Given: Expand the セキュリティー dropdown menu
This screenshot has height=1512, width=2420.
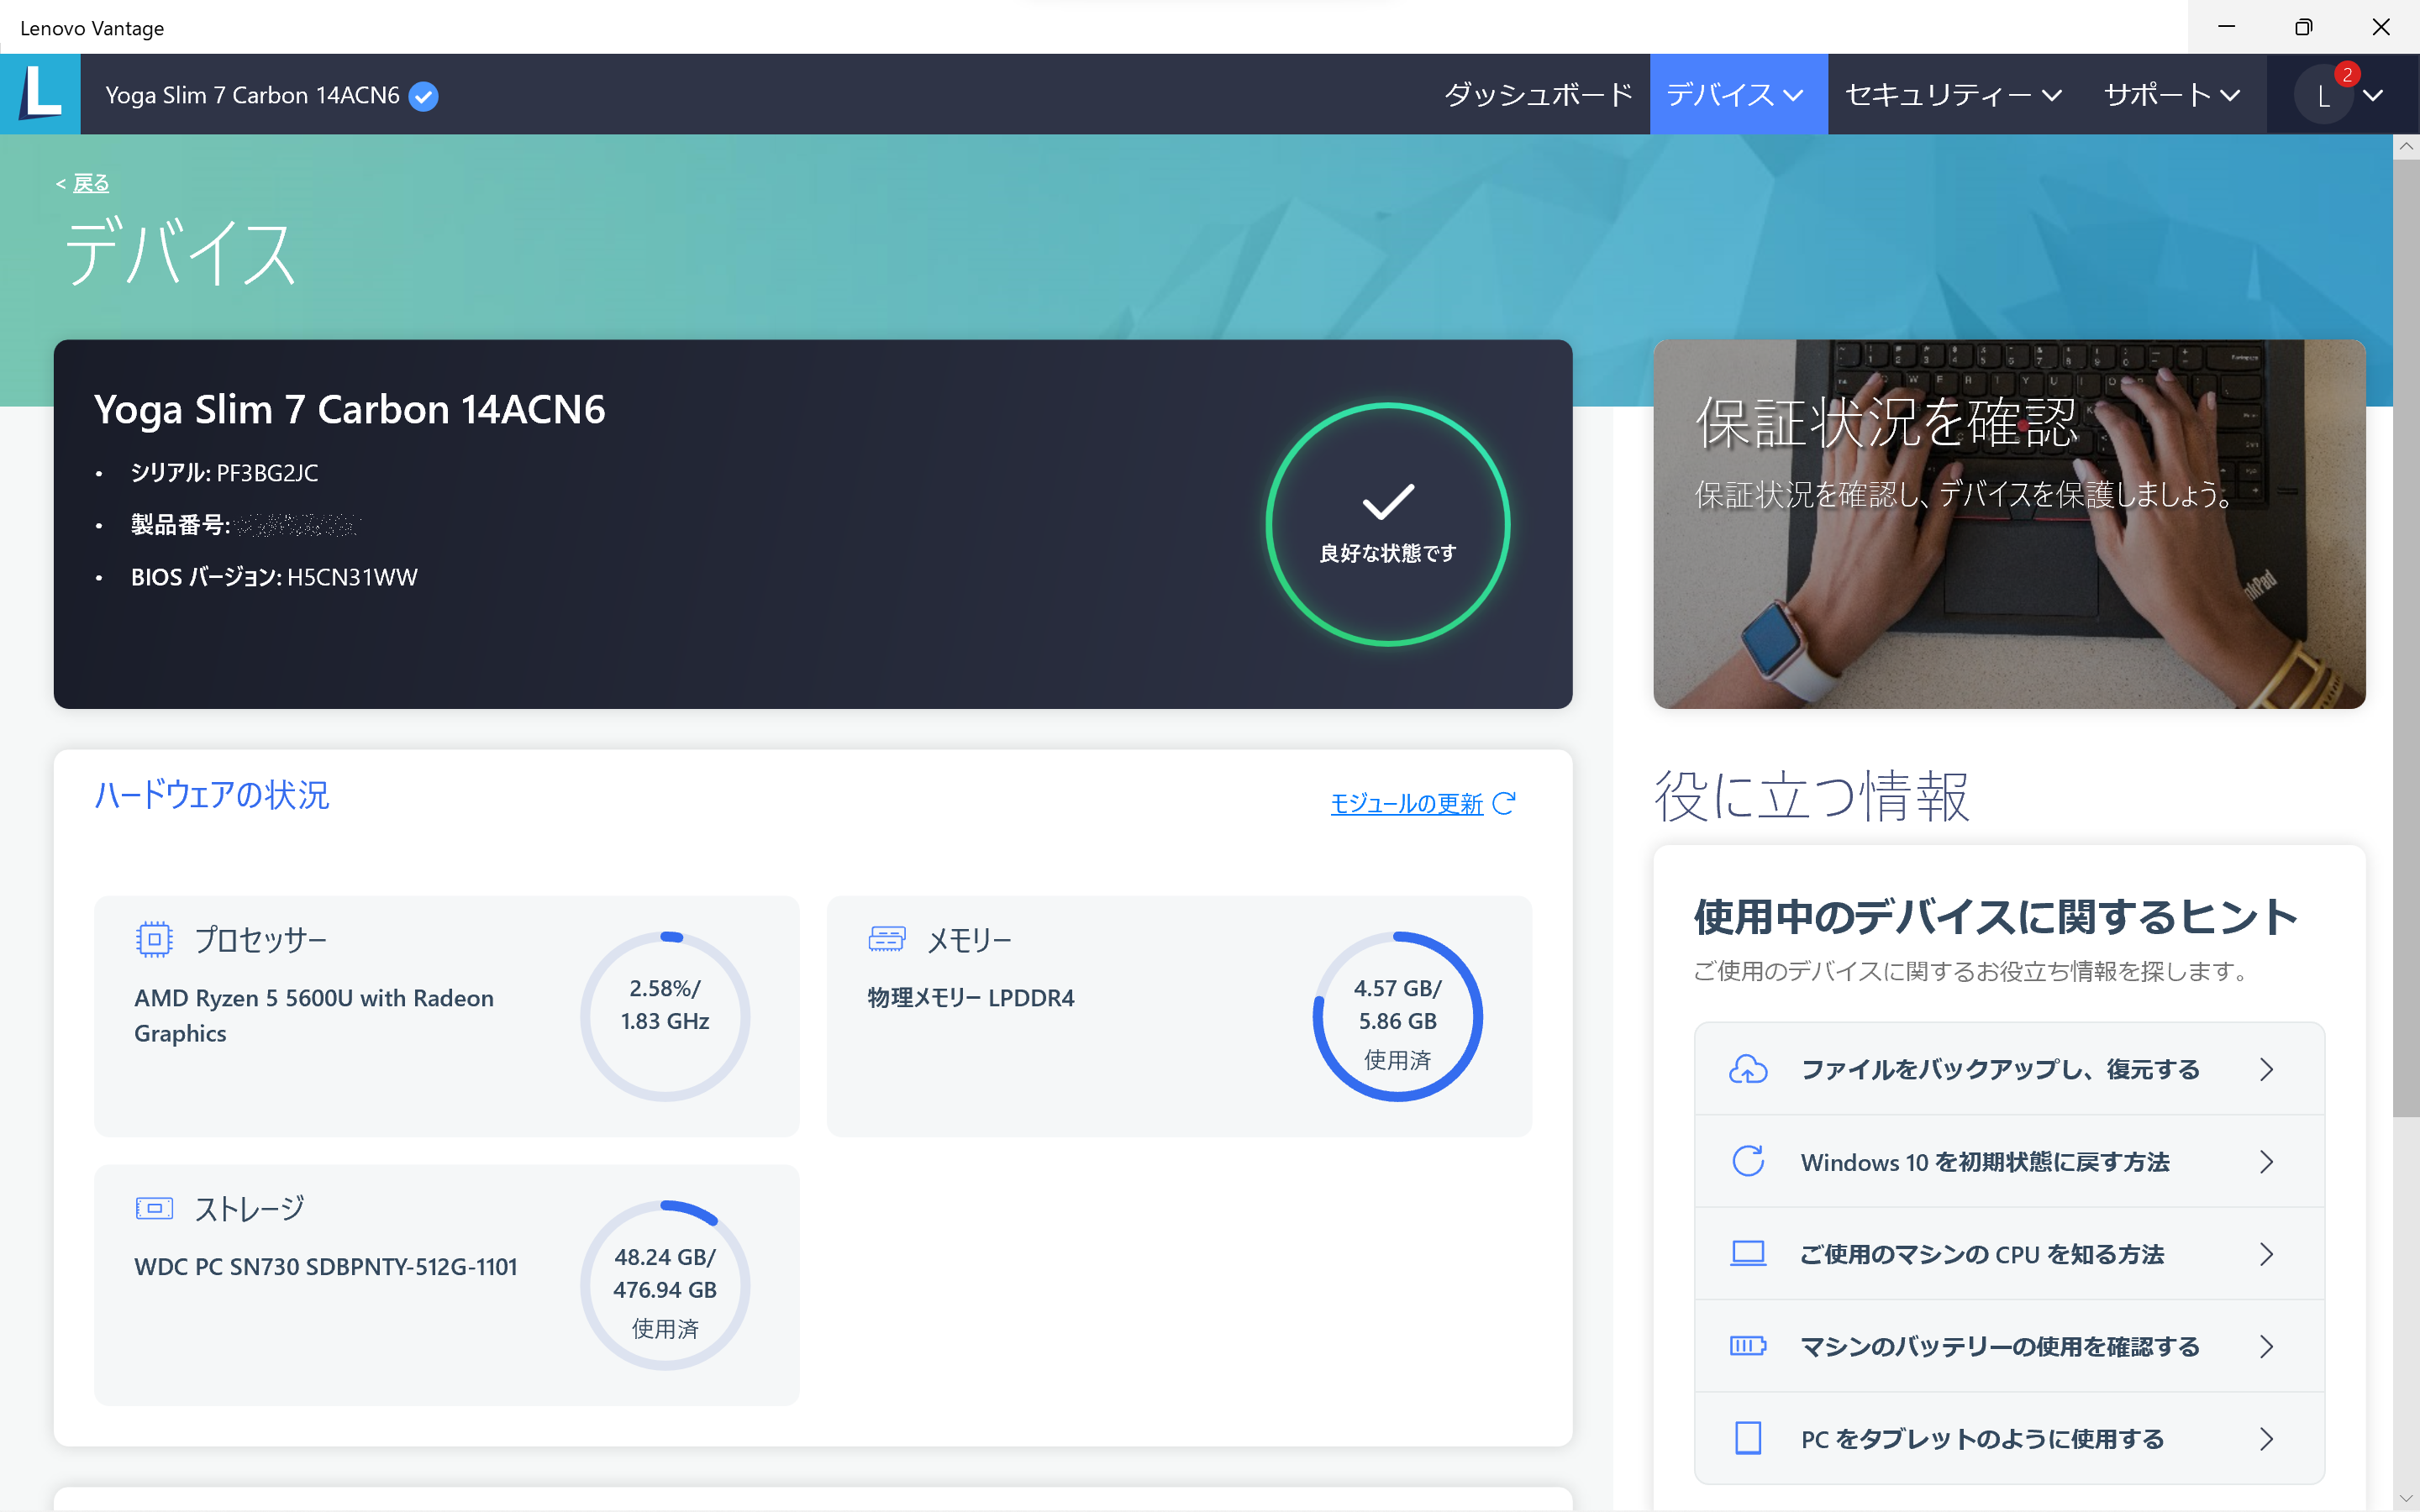Looking at the screenshot, I should (x=1953, y=95).
